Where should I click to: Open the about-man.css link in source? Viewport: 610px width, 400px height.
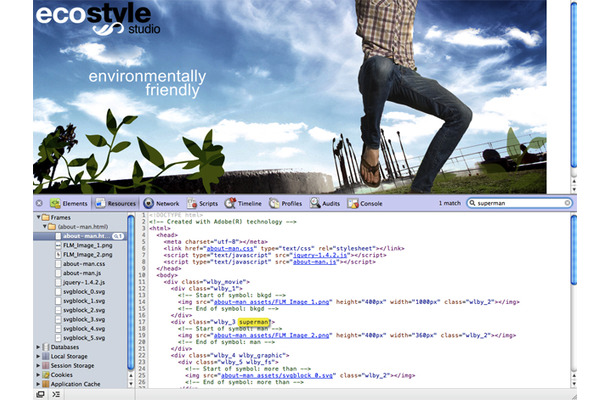click(x=230, y=248)
